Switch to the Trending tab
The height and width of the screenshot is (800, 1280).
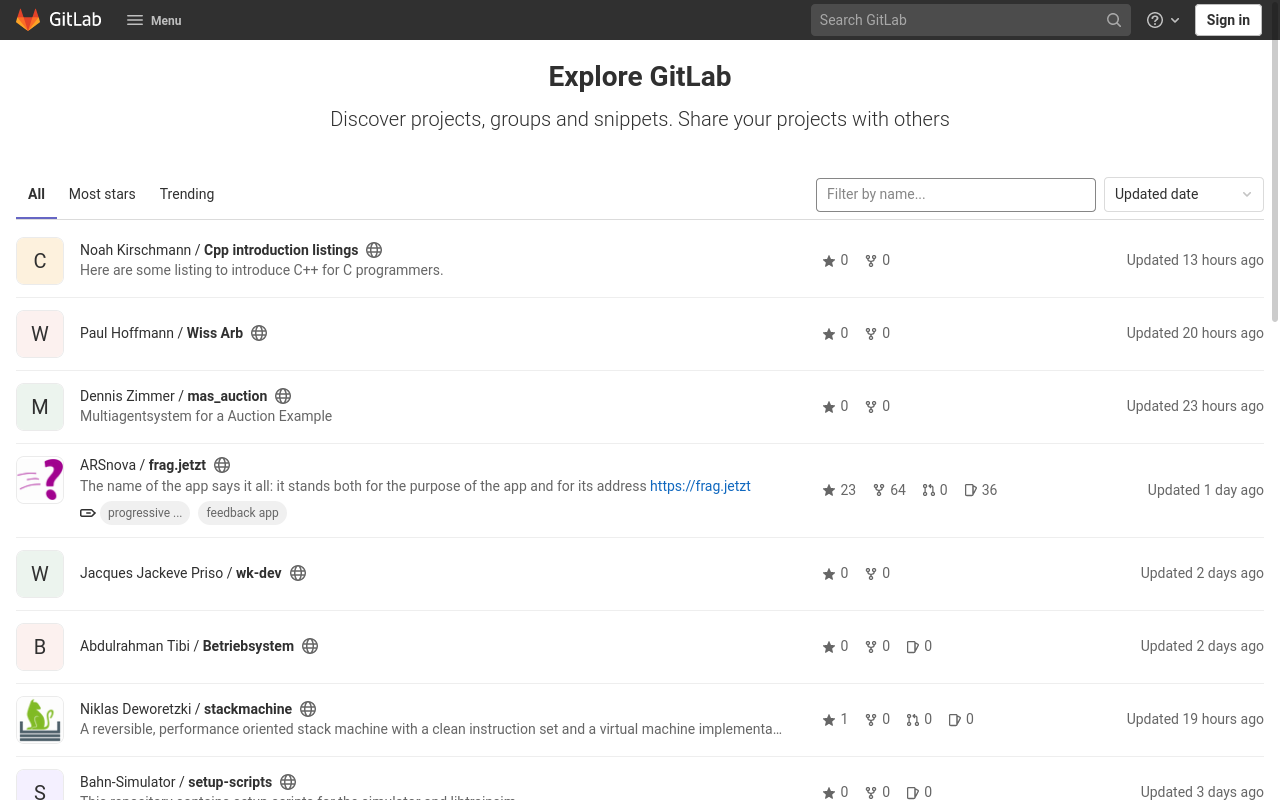tap(187, 194)
